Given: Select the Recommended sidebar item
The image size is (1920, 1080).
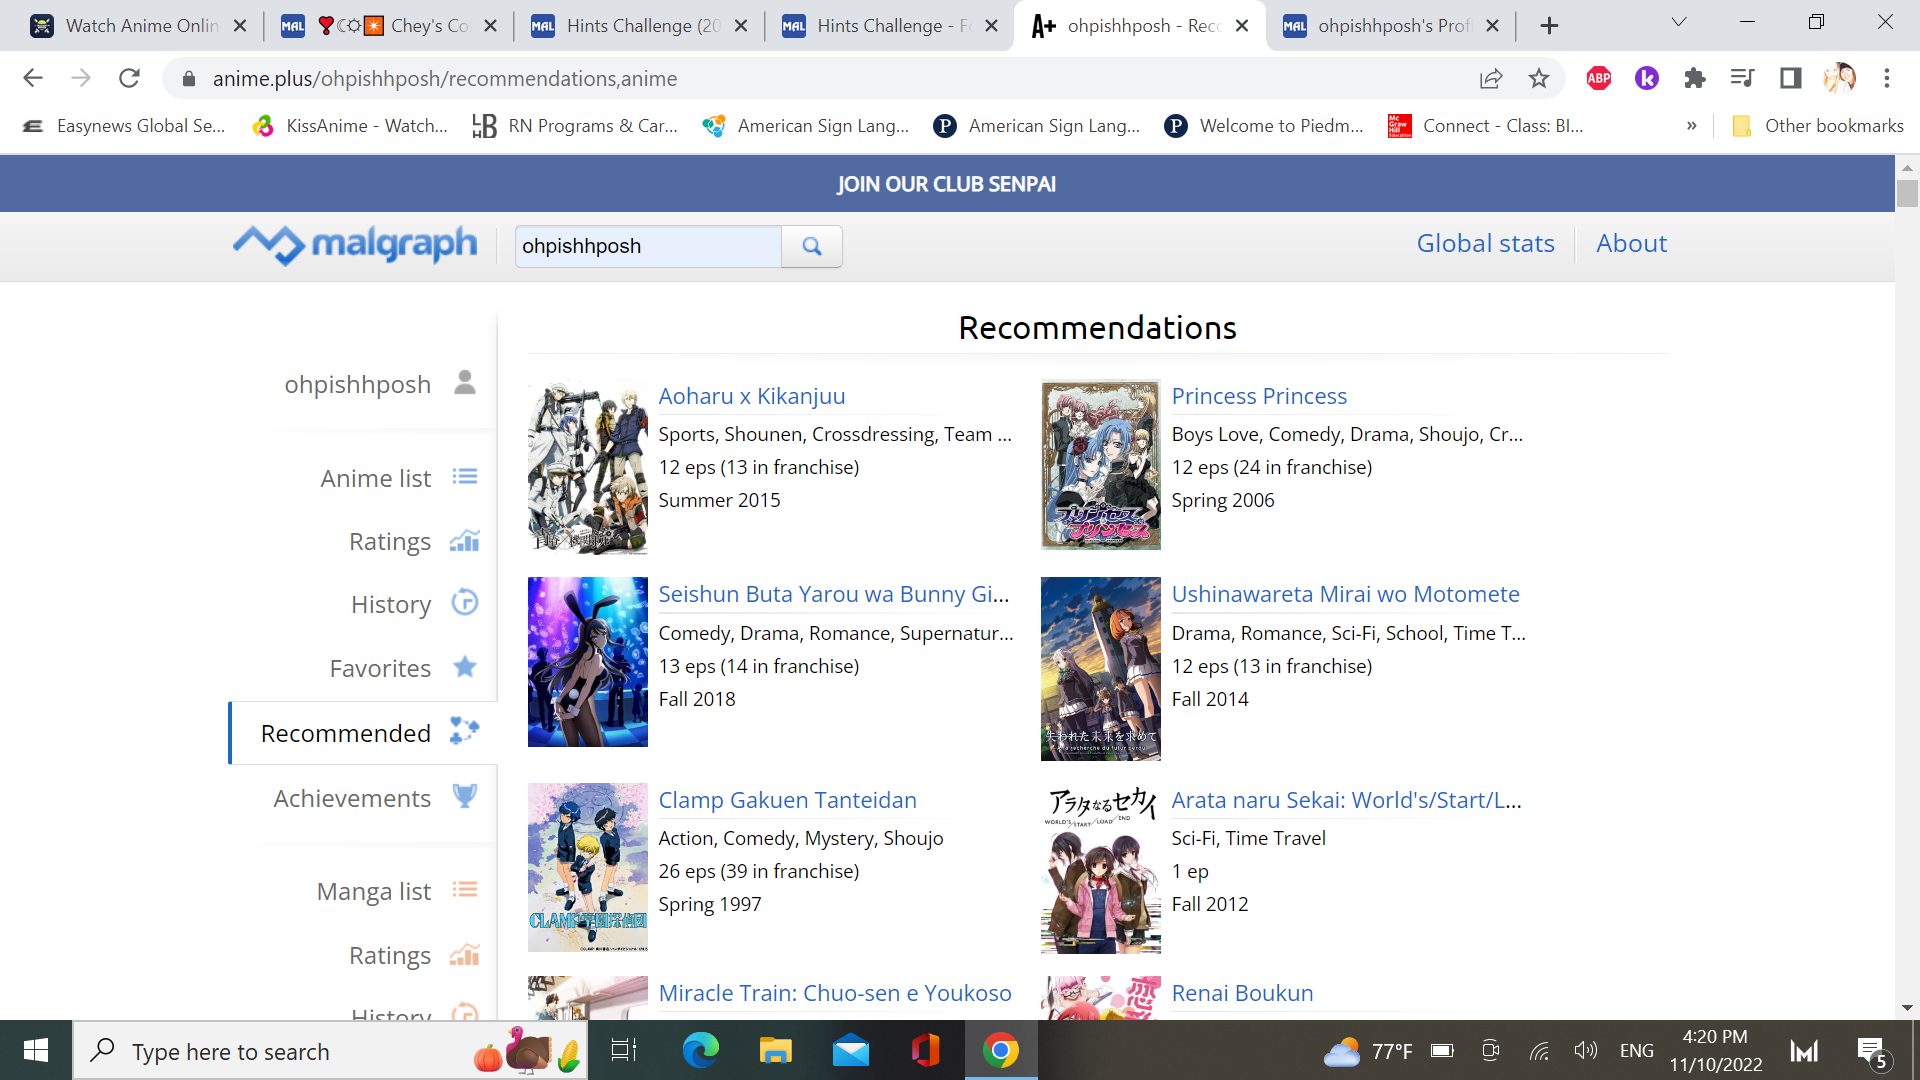Looking at the screenshot, I should click(x=346, y=733).
